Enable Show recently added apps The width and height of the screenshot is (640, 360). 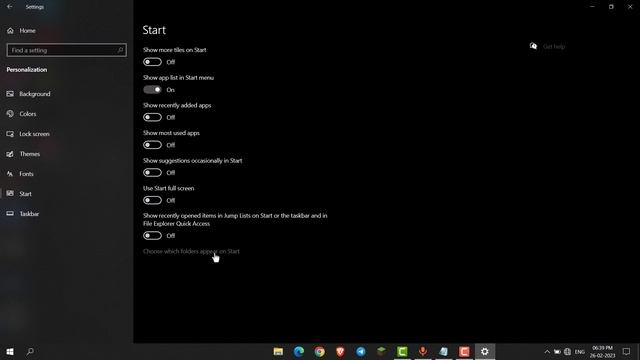tap(152, 118)
